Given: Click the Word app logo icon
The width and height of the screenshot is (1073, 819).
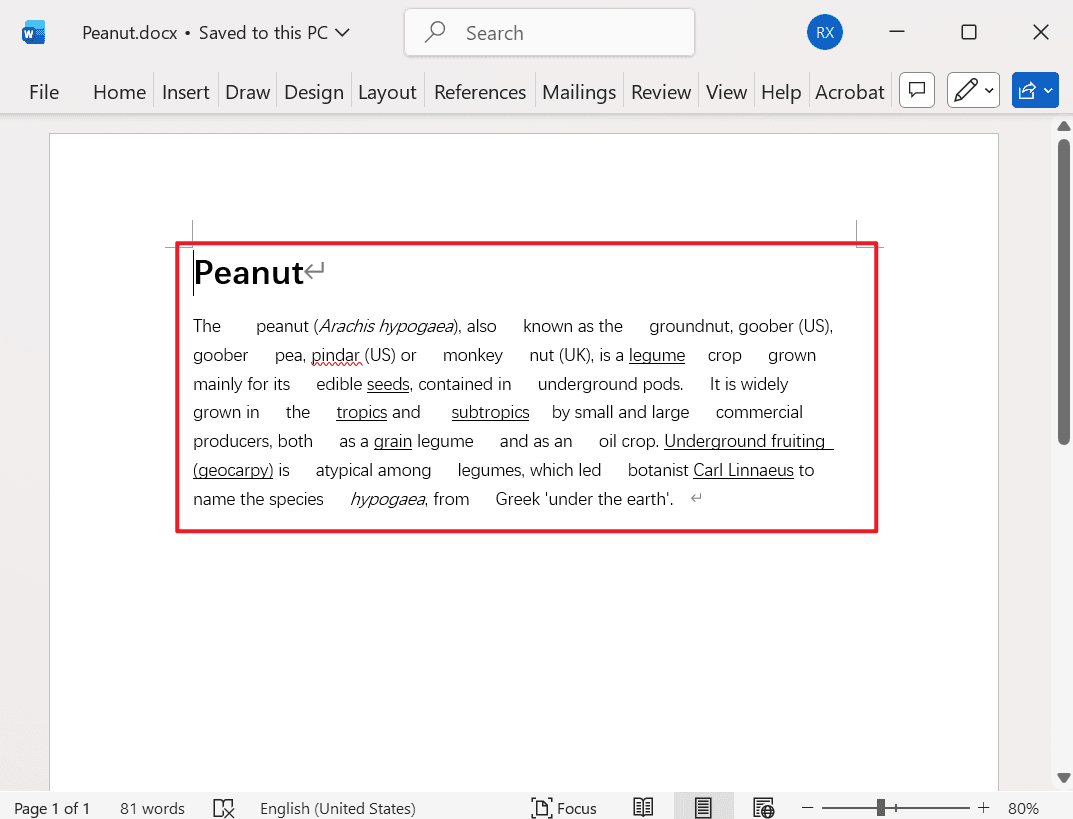Looking at the screenshot, I should point(34,33).
